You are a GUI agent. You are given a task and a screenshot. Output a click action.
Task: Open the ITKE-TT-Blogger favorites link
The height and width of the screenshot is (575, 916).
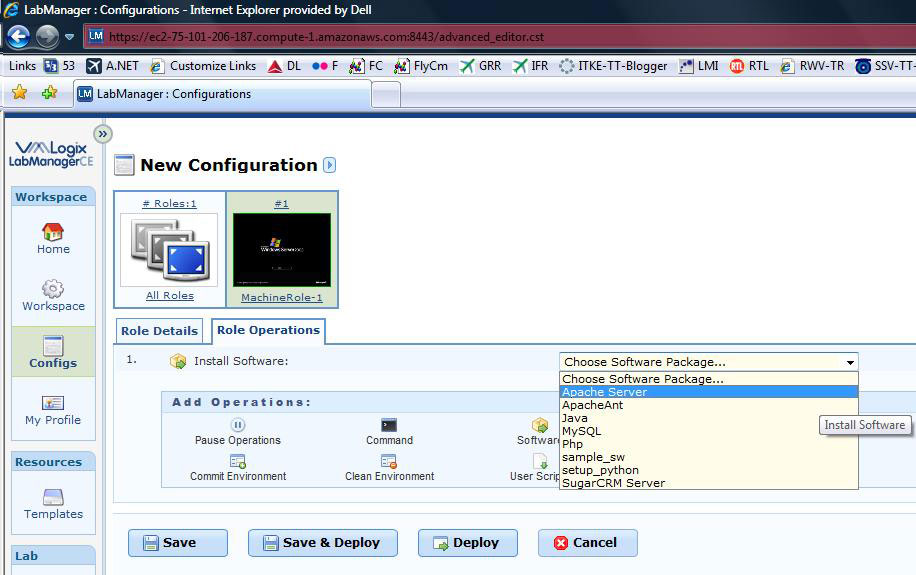613,66
